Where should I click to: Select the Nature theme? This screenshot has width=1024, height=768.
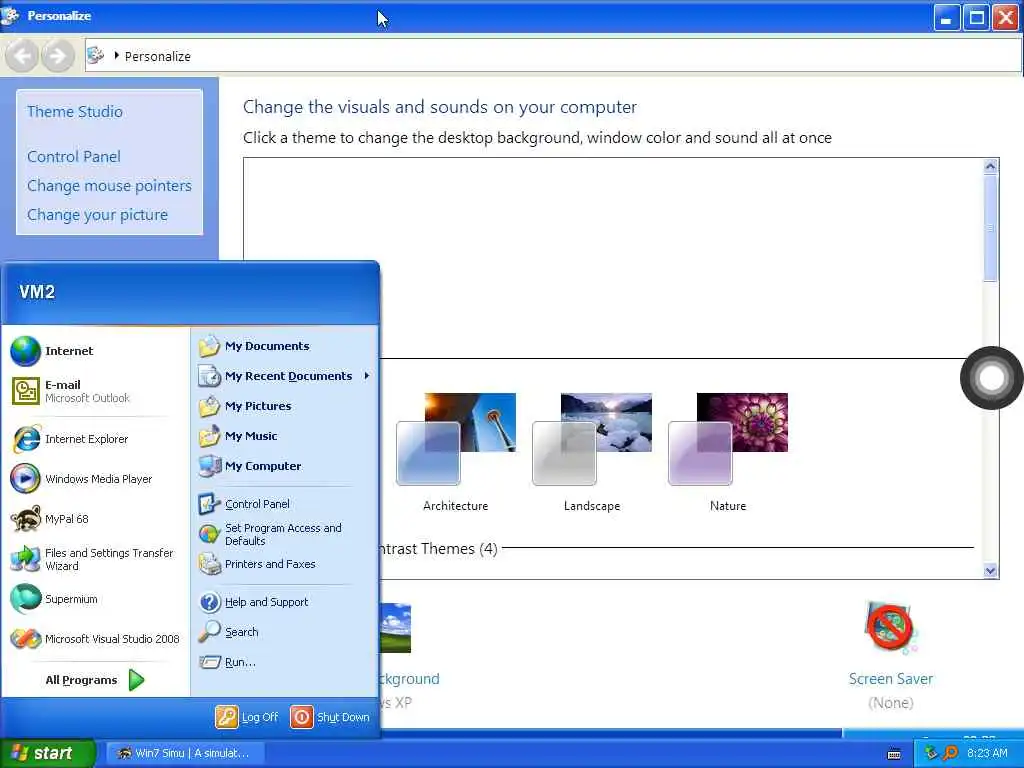(x=728, y=451)
